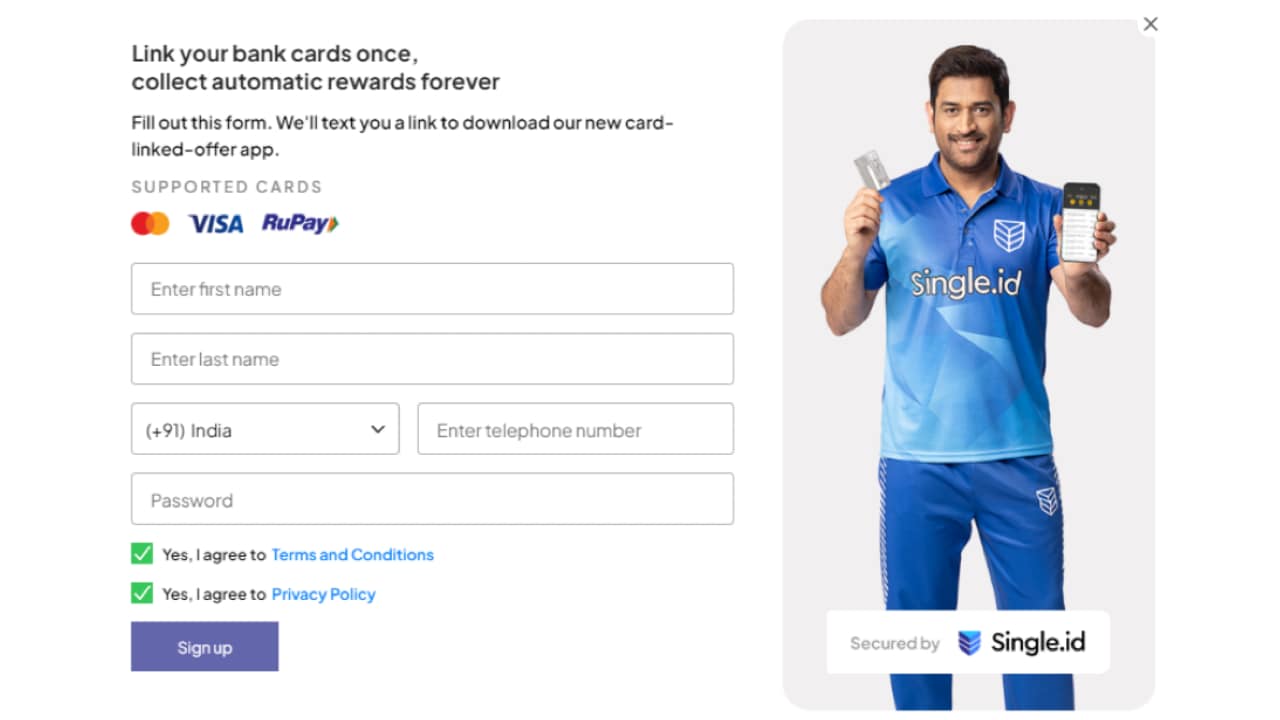The width and height of the screenshot is (1280, 720).
Task: Click the bank card held in the man's hand
Action: [872, 170]
